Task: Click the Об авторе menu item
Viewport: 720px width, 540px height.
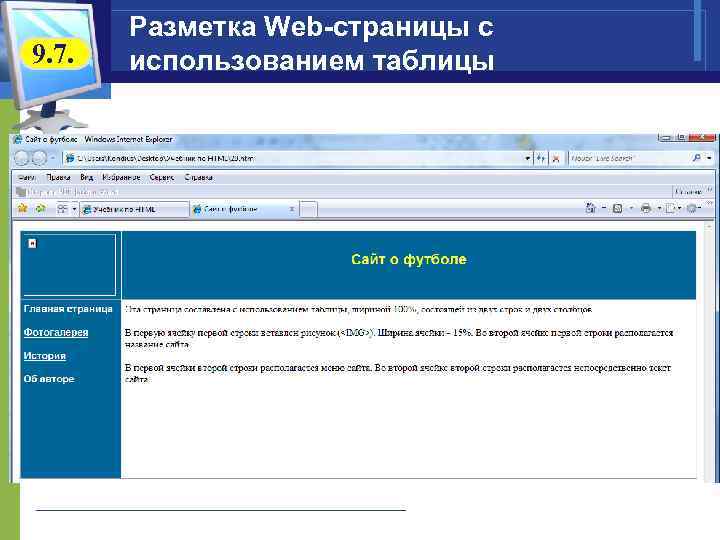Action: [49, 379]
